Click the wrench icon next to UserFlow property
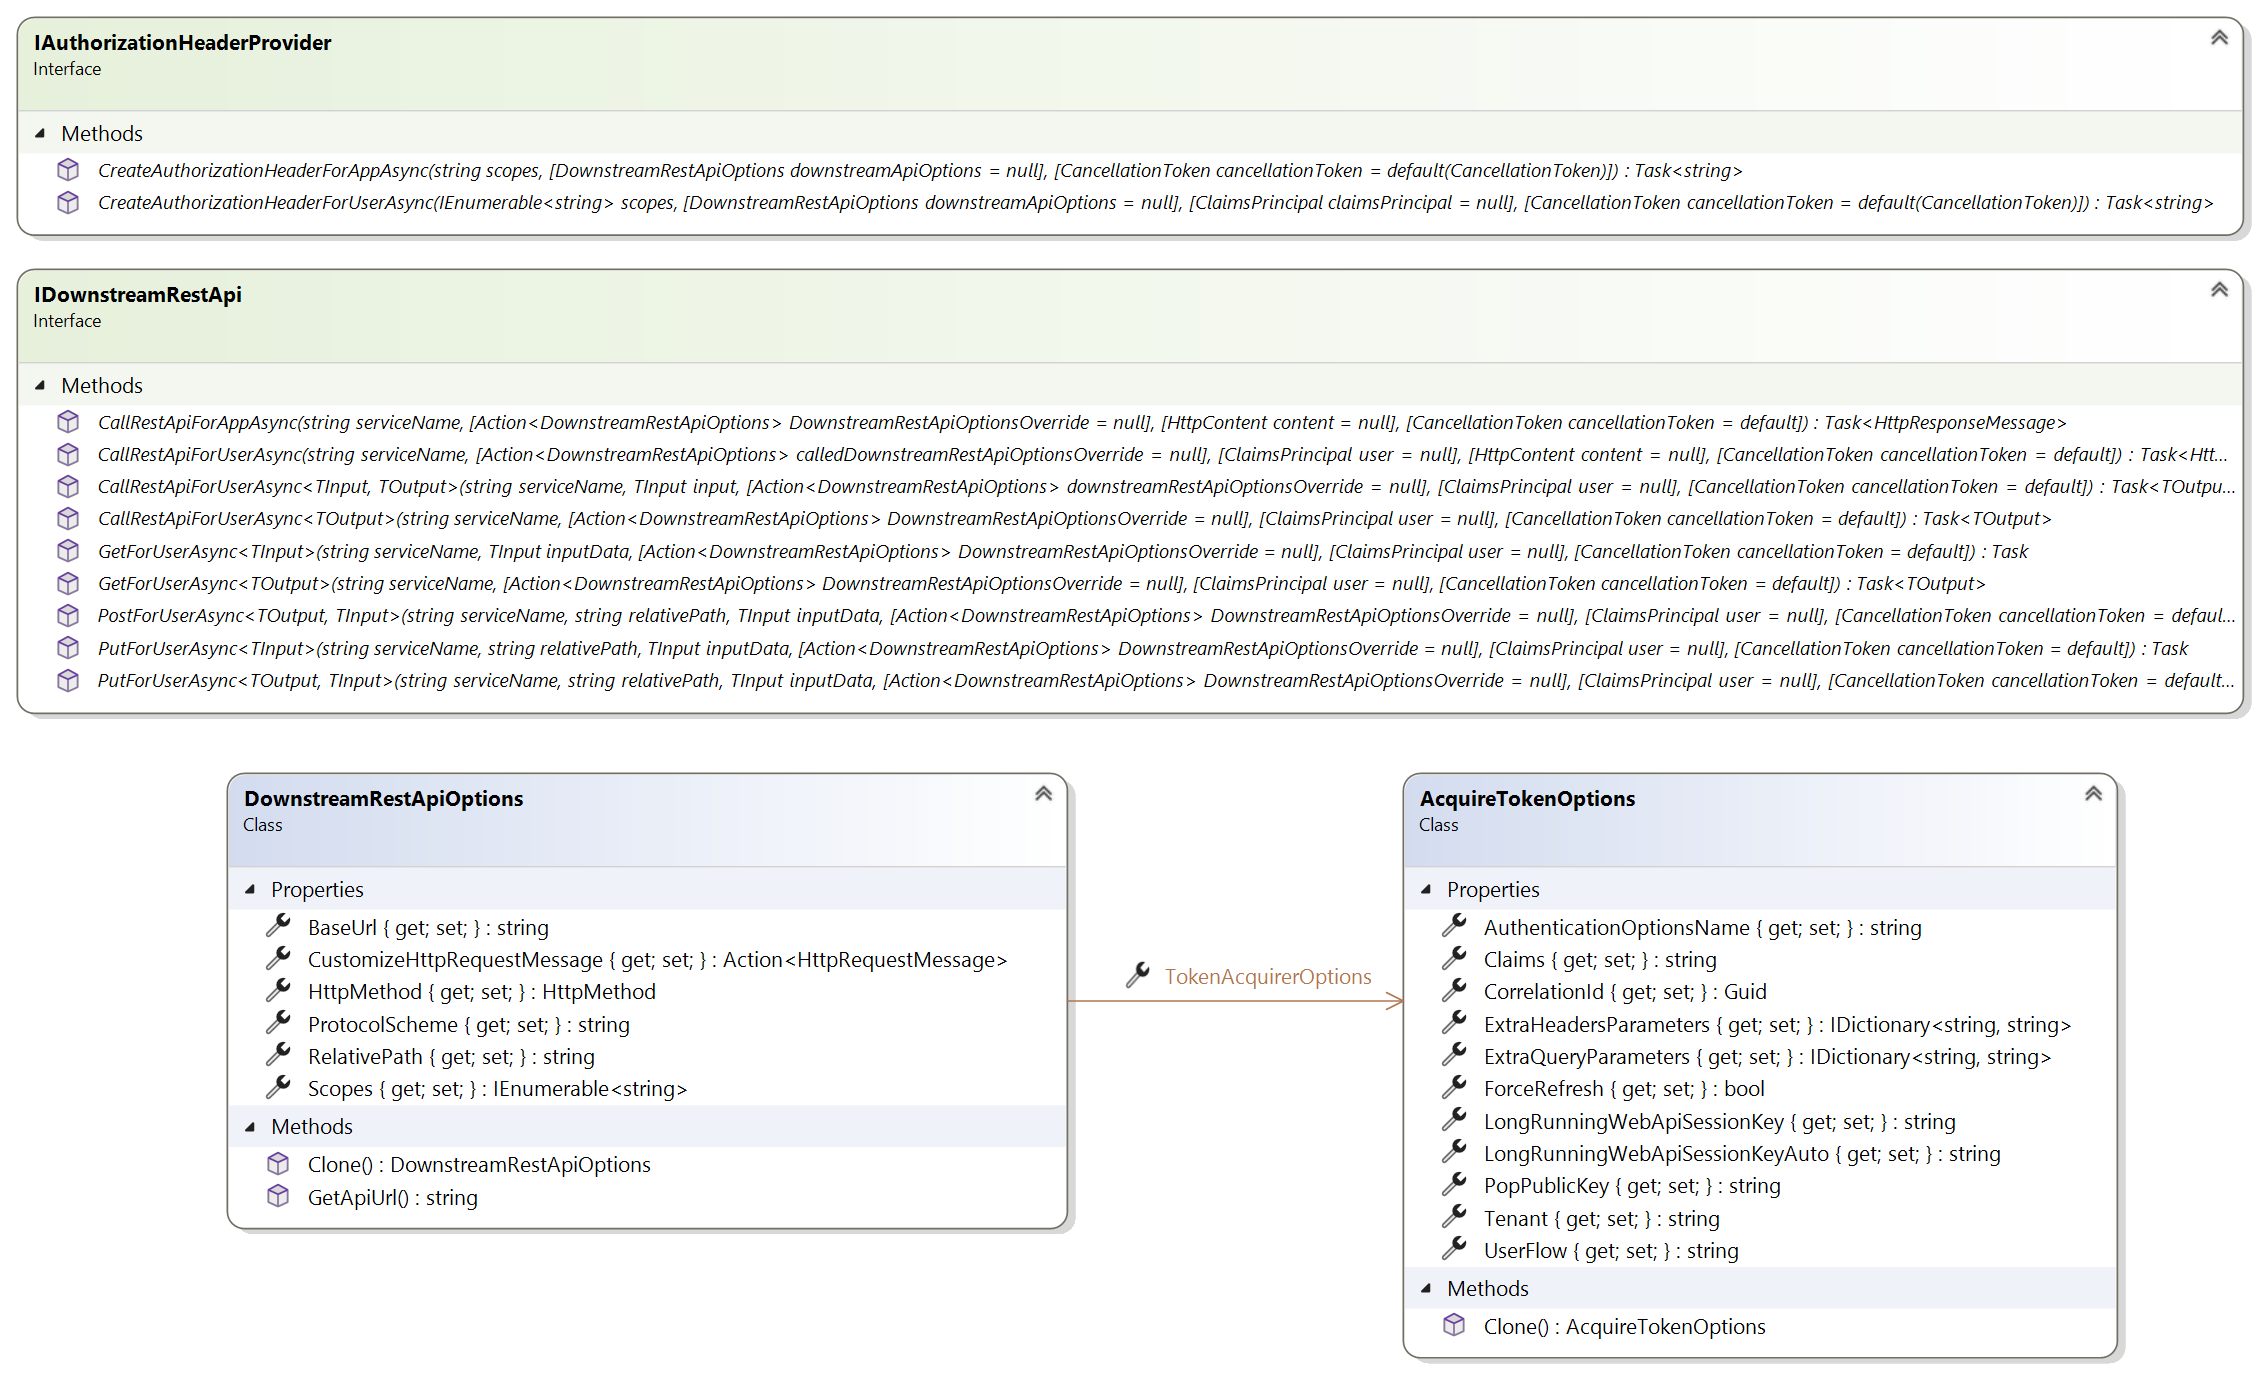 (x=1455, y=1250)
